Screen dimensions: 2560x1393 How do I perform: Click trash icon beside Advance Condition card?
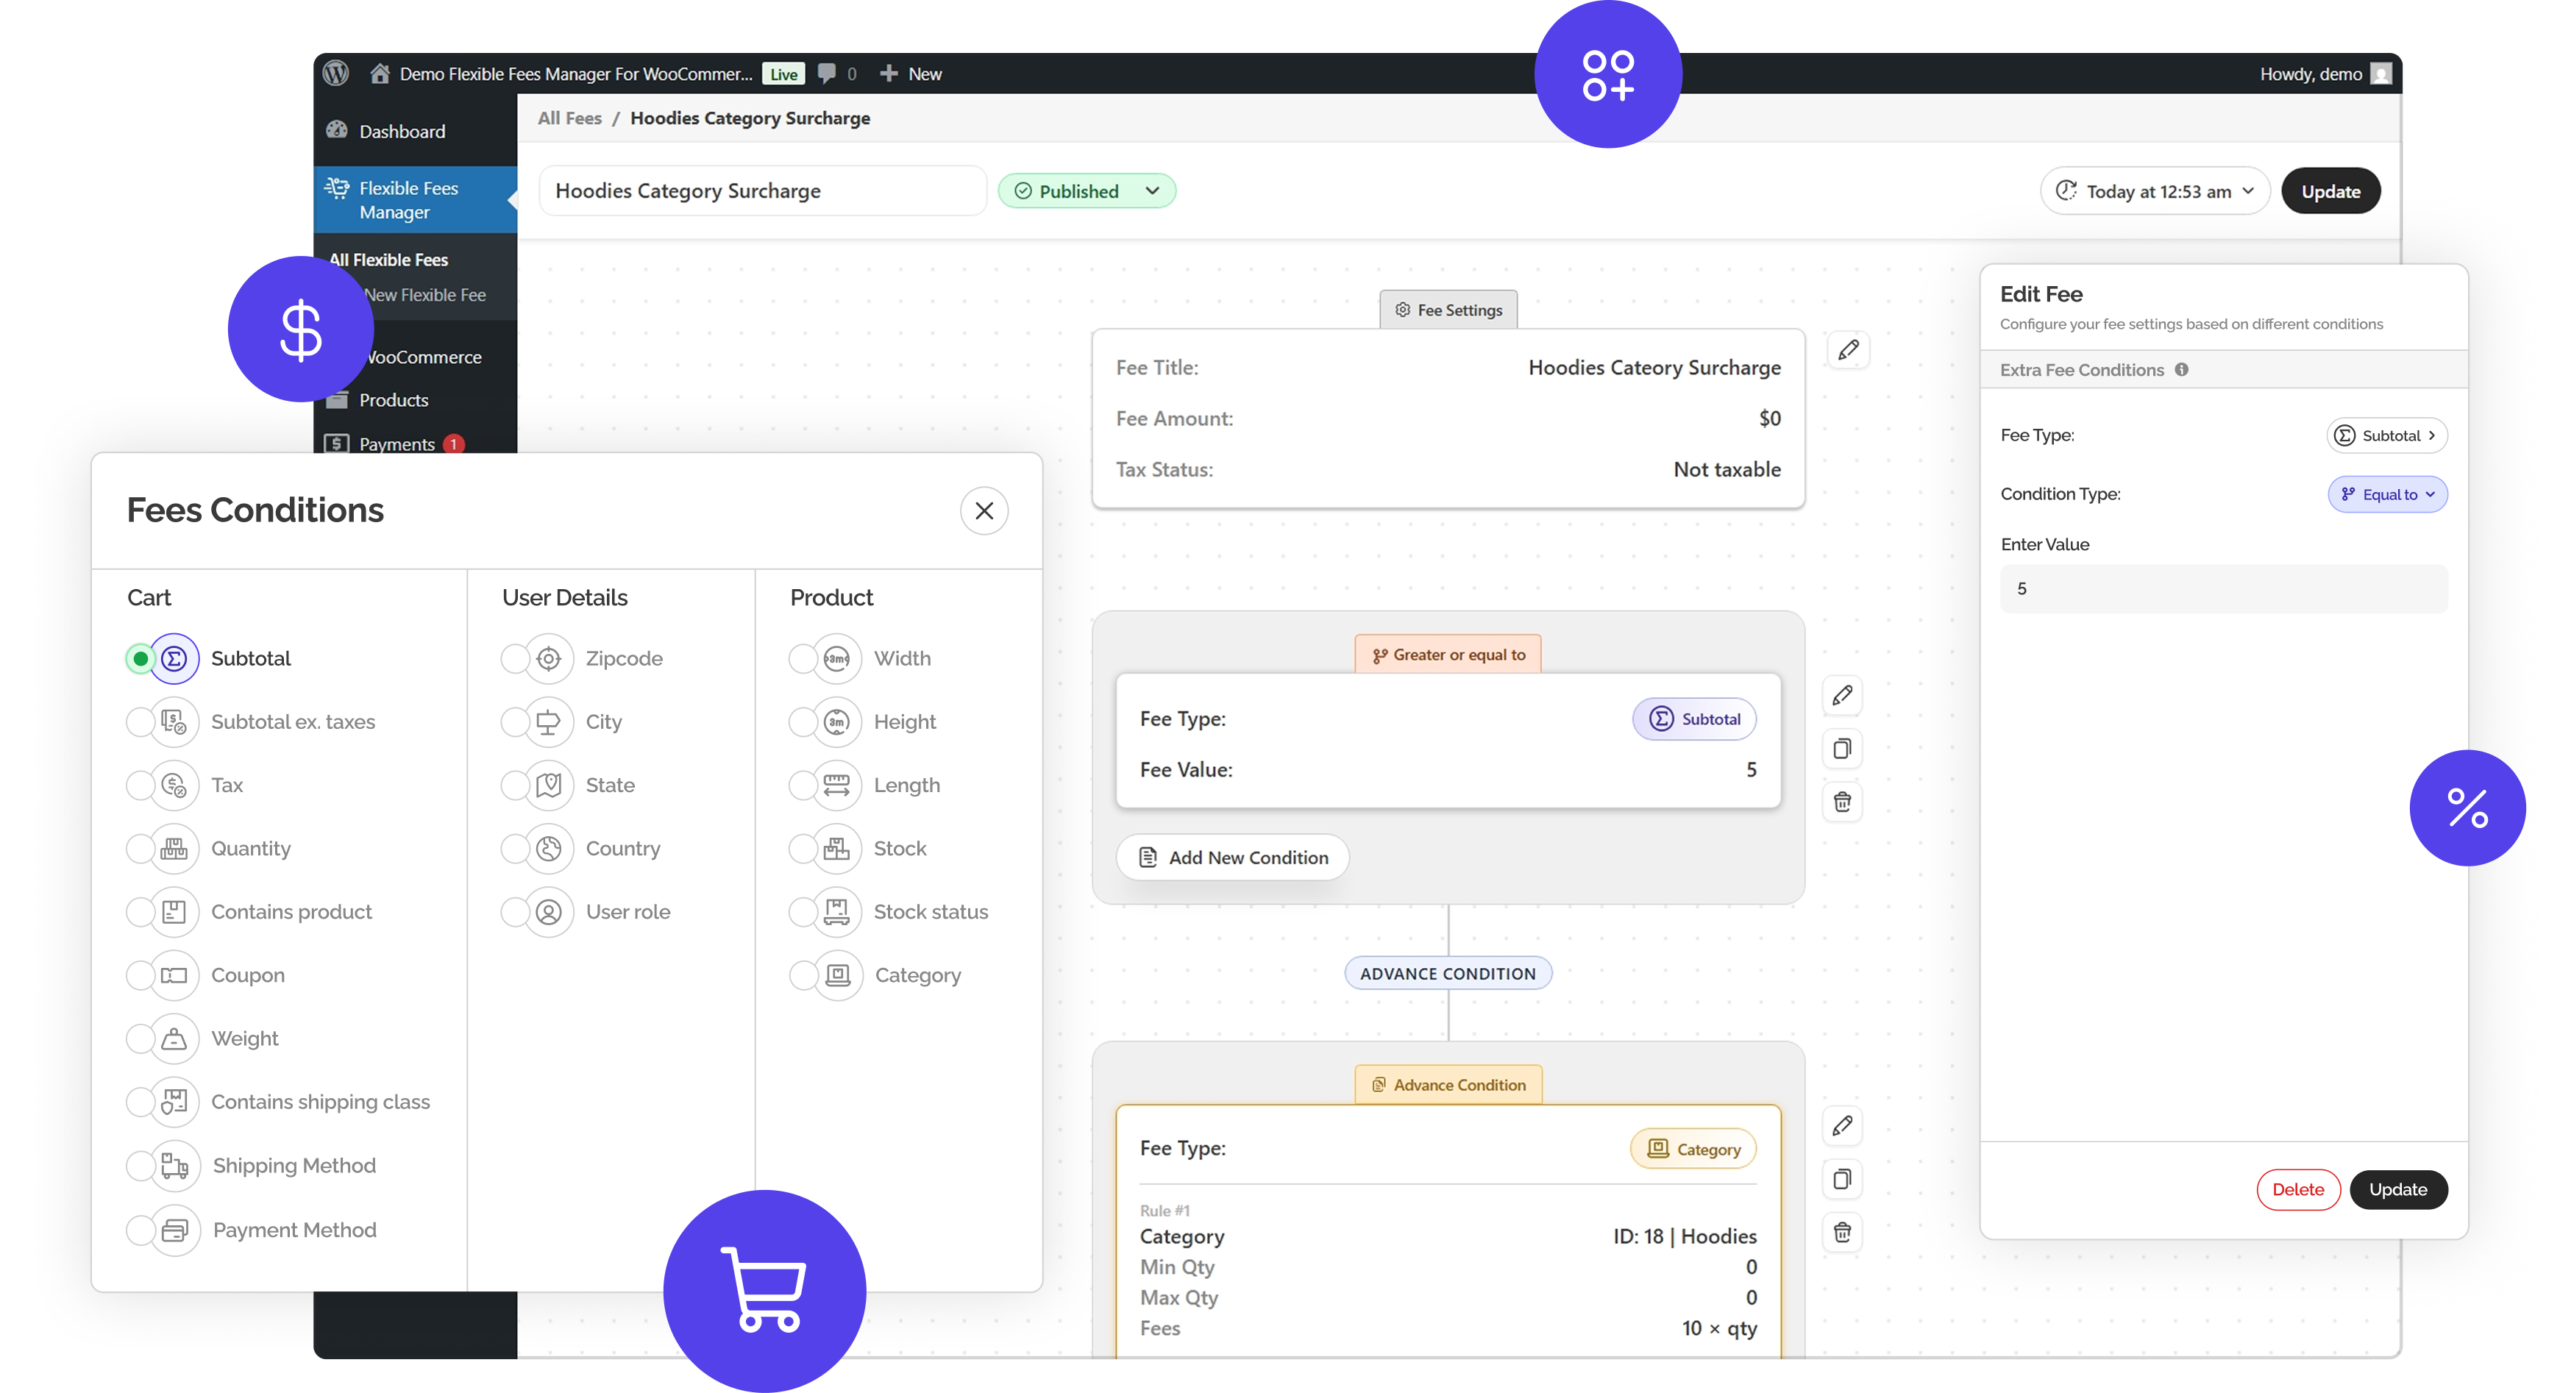click(x=1842, y=1232)
